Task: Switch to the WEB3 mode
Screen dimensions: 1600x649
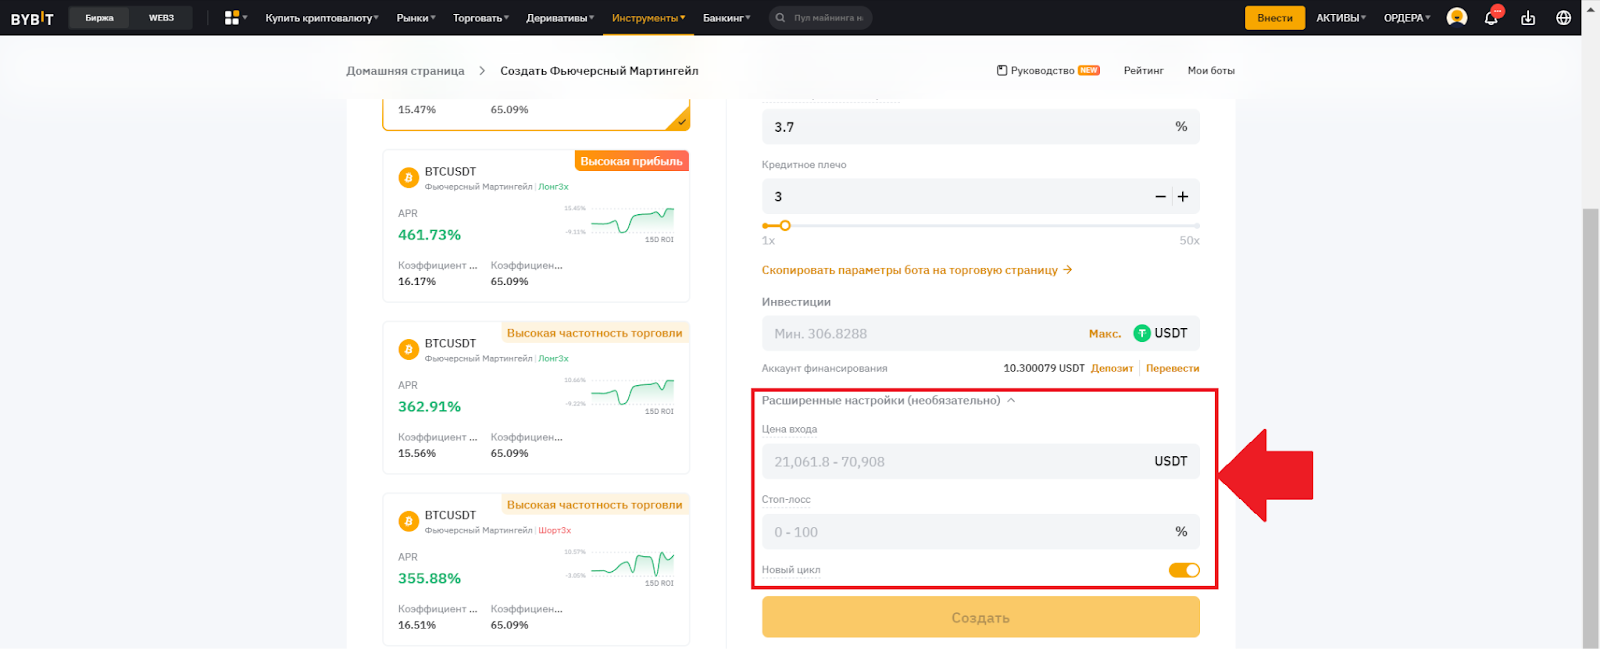Action: (161, 18)
